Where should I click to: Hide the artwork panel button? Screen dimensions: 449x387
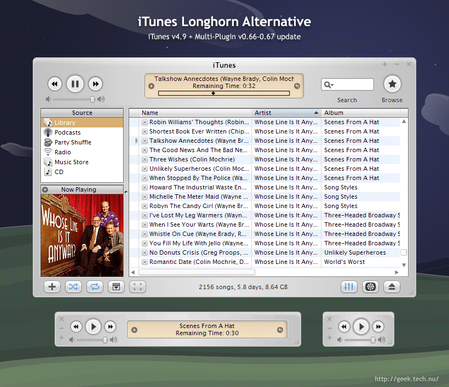coord(116,287)
